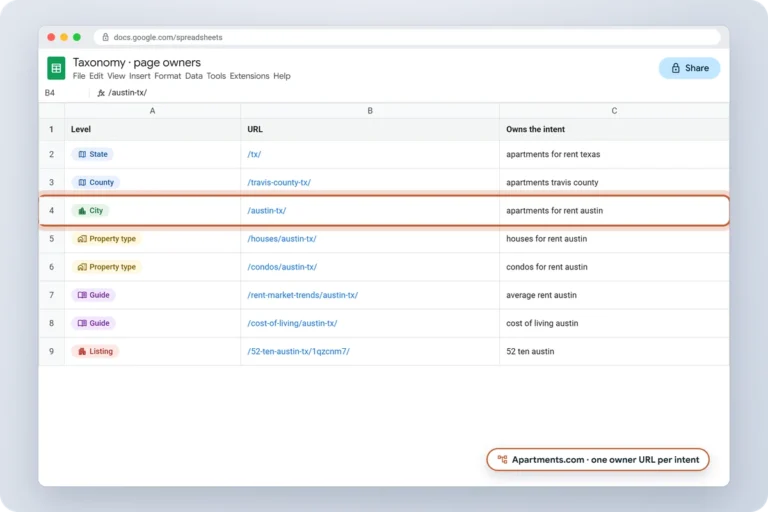Select cell average rent austin
768x512 pixels.
[x=614, y=295]
